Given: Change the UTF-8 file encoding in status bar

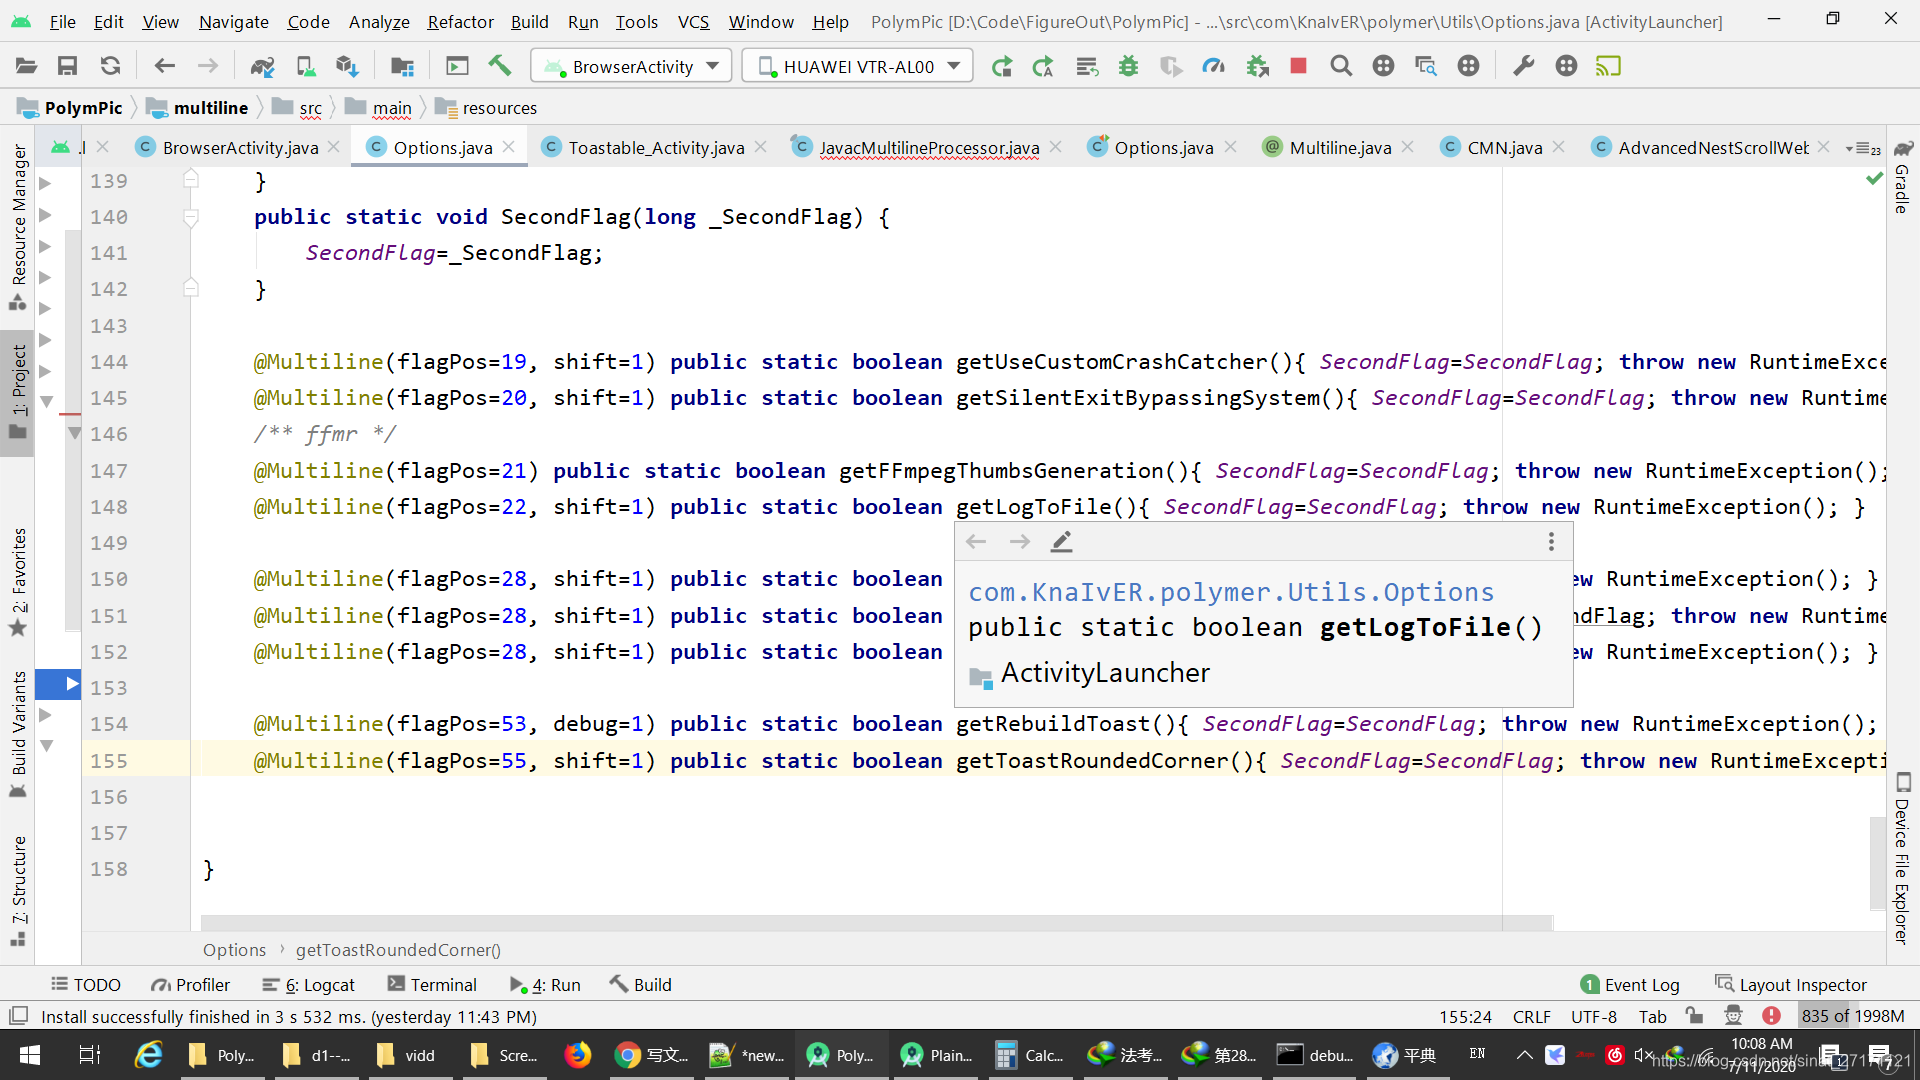Looking at the screenshot, I should (x=1594, y=1016).
